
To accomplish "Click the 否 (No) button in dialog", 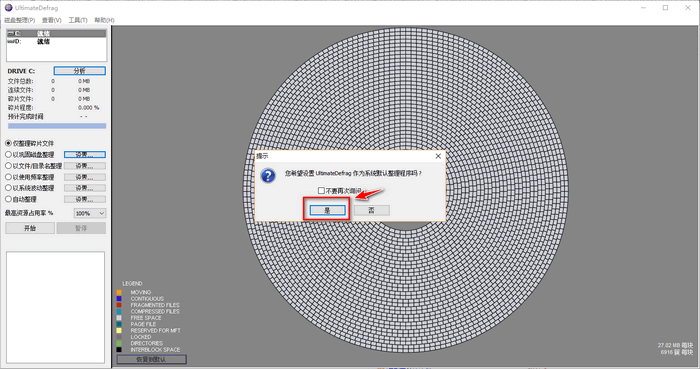I will tap(371, 210).
